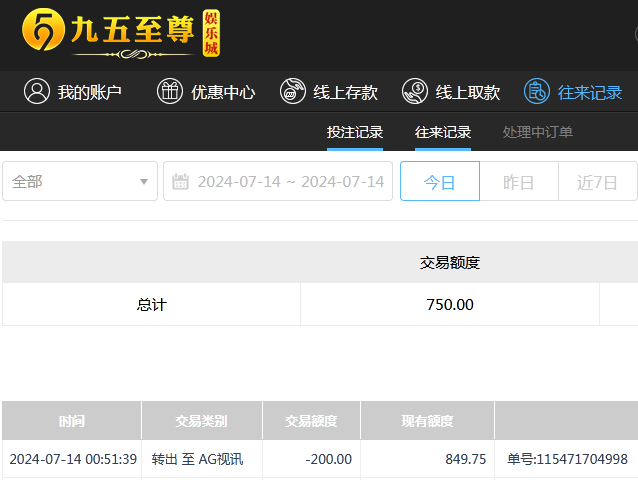Click order number 单号:115471704998
This screenshot has height=480, width=638.
point(567,459)
